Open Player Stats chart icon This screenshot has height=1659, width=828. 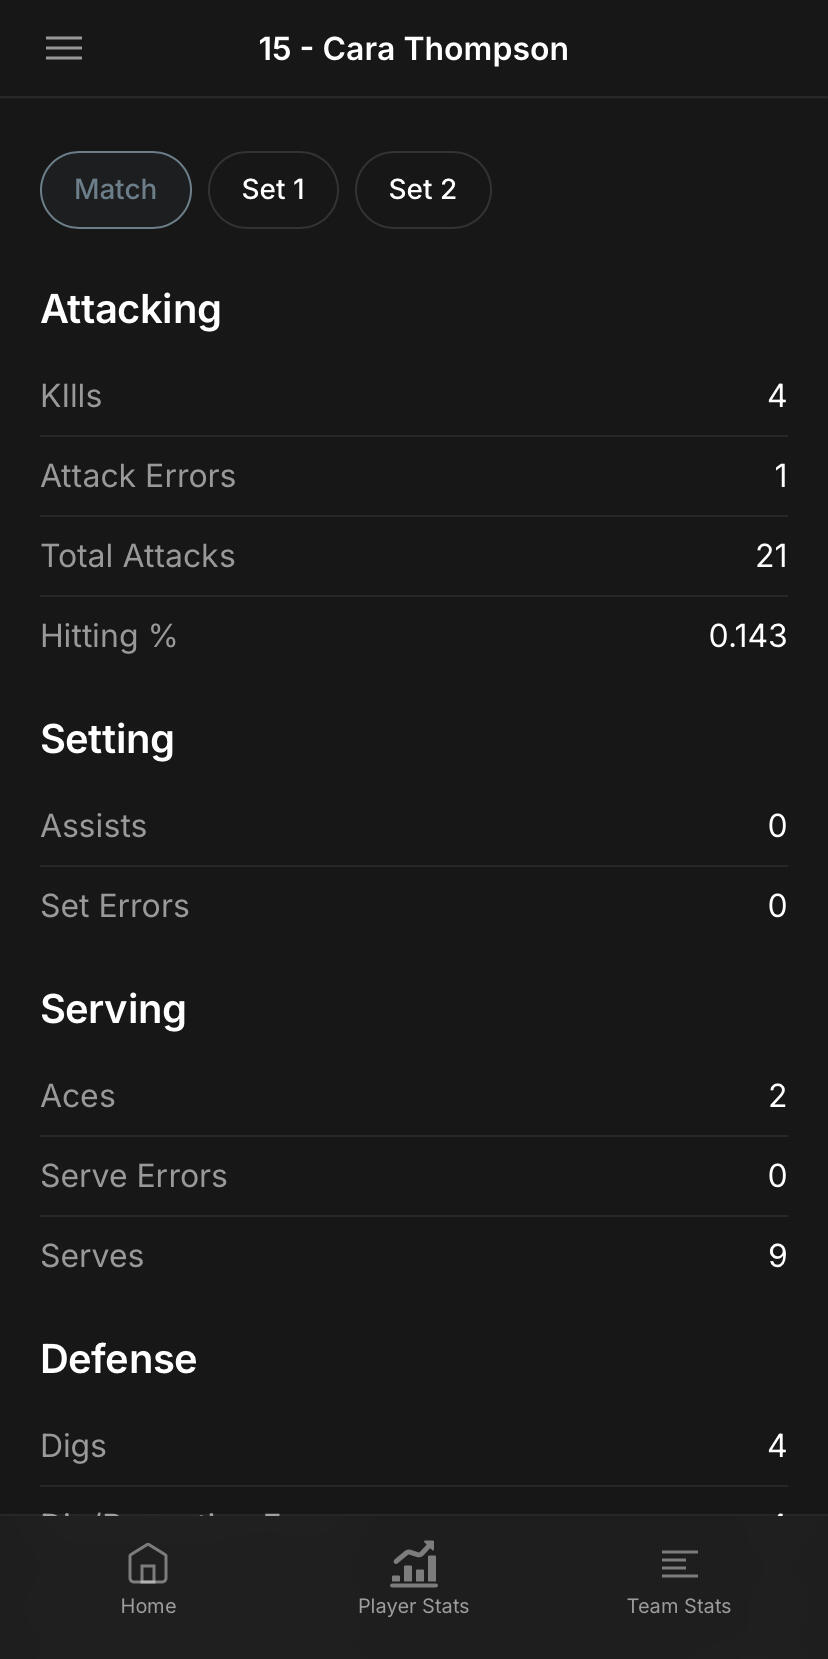[413, 1564]
